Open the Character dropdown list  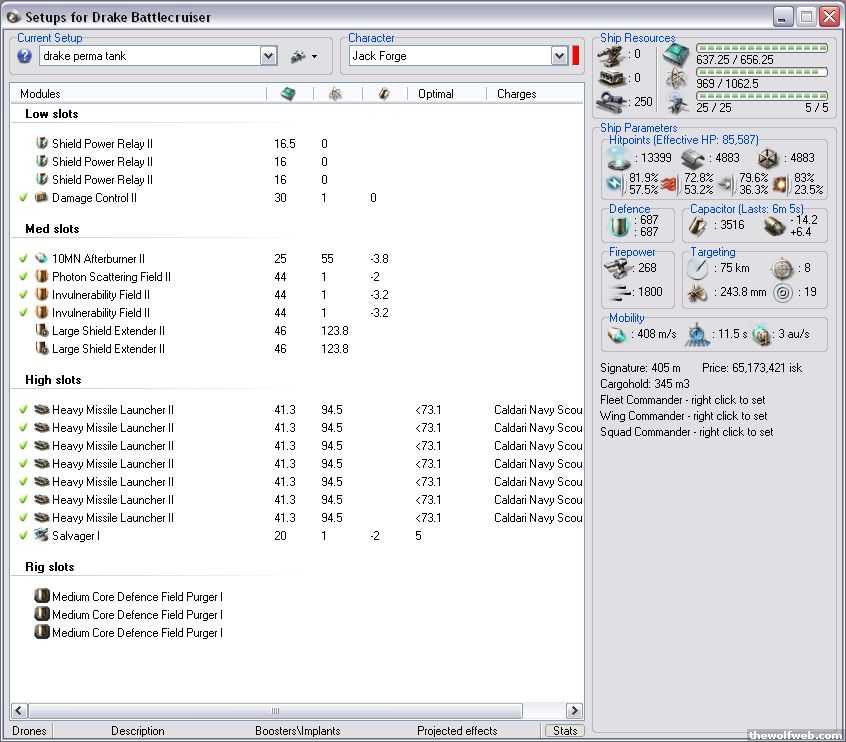(559, 56)
